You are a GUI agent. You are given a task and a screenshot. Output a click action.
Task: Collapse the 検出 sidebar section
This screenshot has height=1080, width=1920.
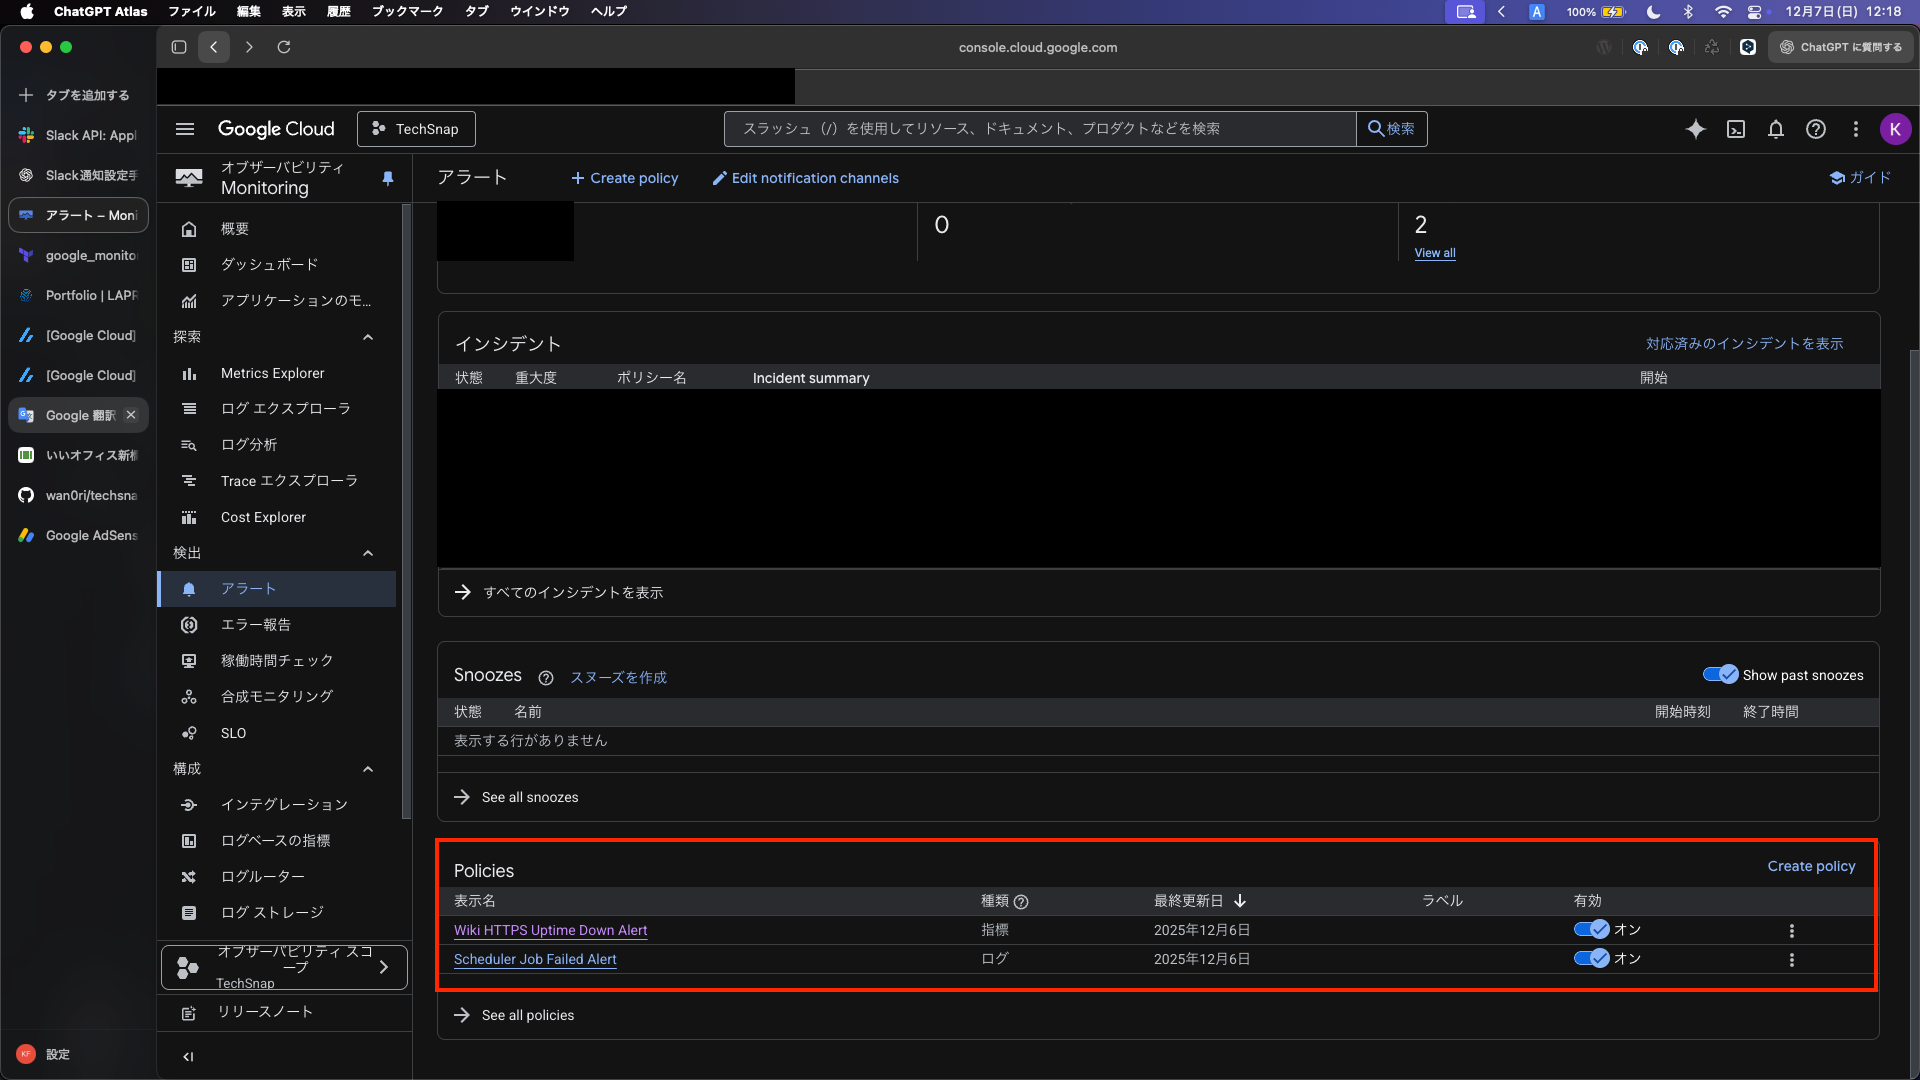coord(368,553)
